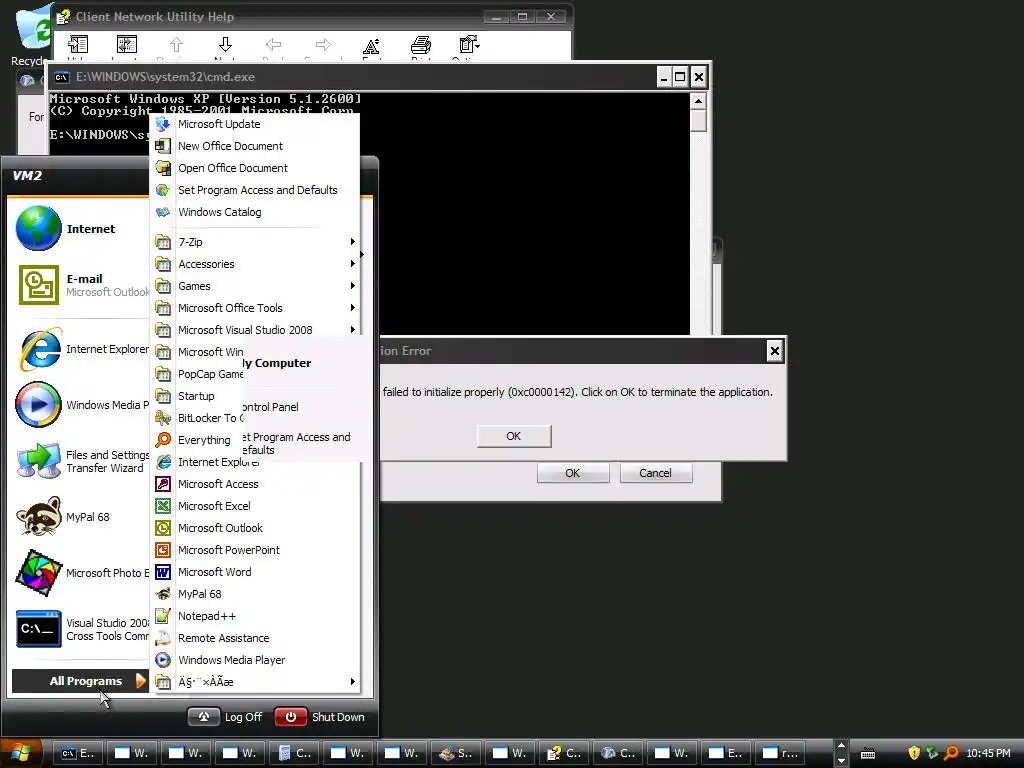This screenshot has height=768, width=1024.
Task: Click Shut Down button
Action: 320,717
